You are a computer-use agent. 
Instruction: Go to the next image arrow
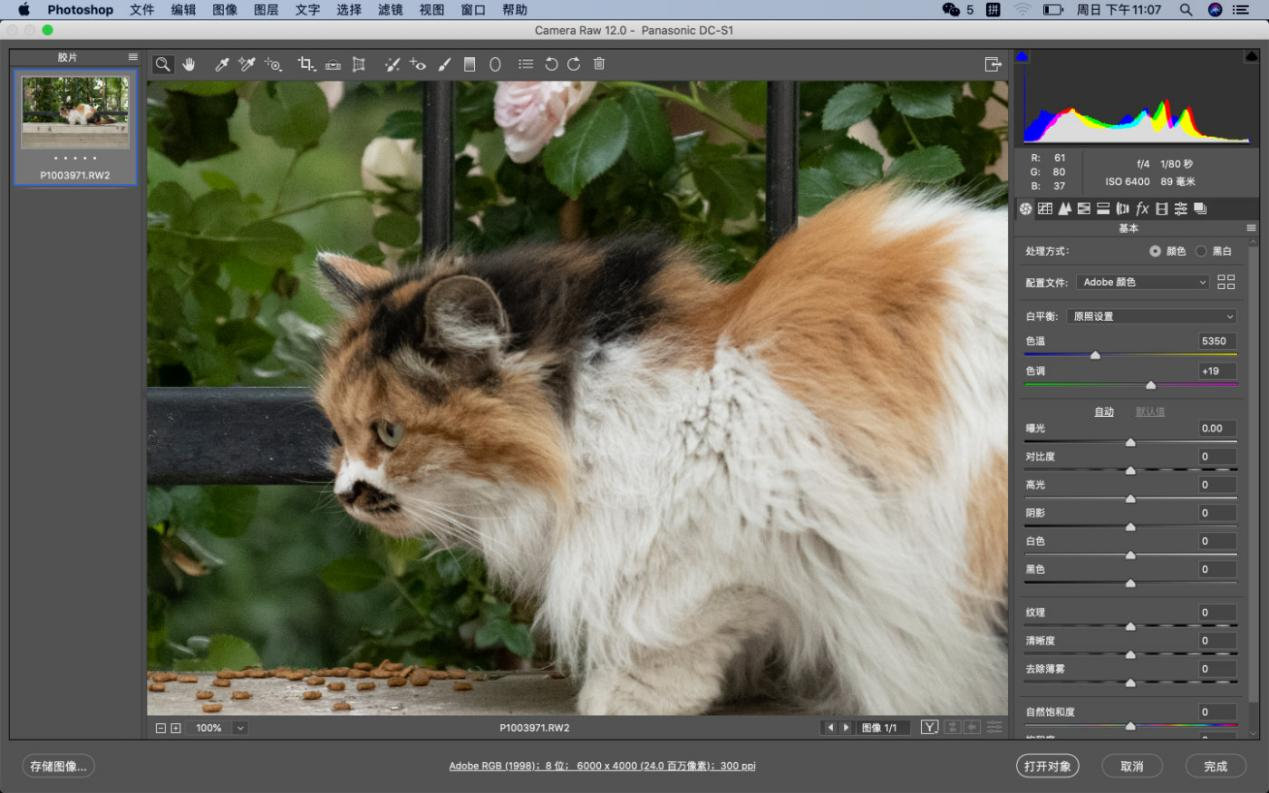[x=846, y=728]
